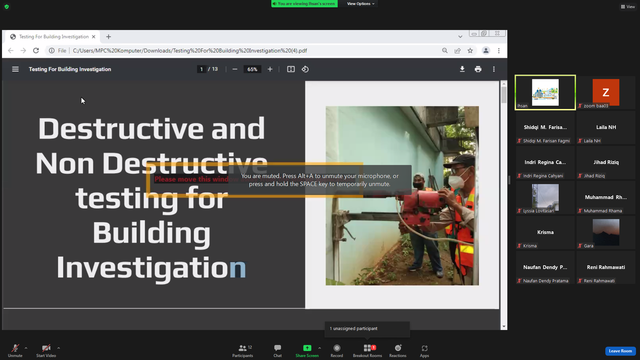This screenshot has height=360, width=640.
Task: Change the Zoom View layout
Action: (628, 7)
